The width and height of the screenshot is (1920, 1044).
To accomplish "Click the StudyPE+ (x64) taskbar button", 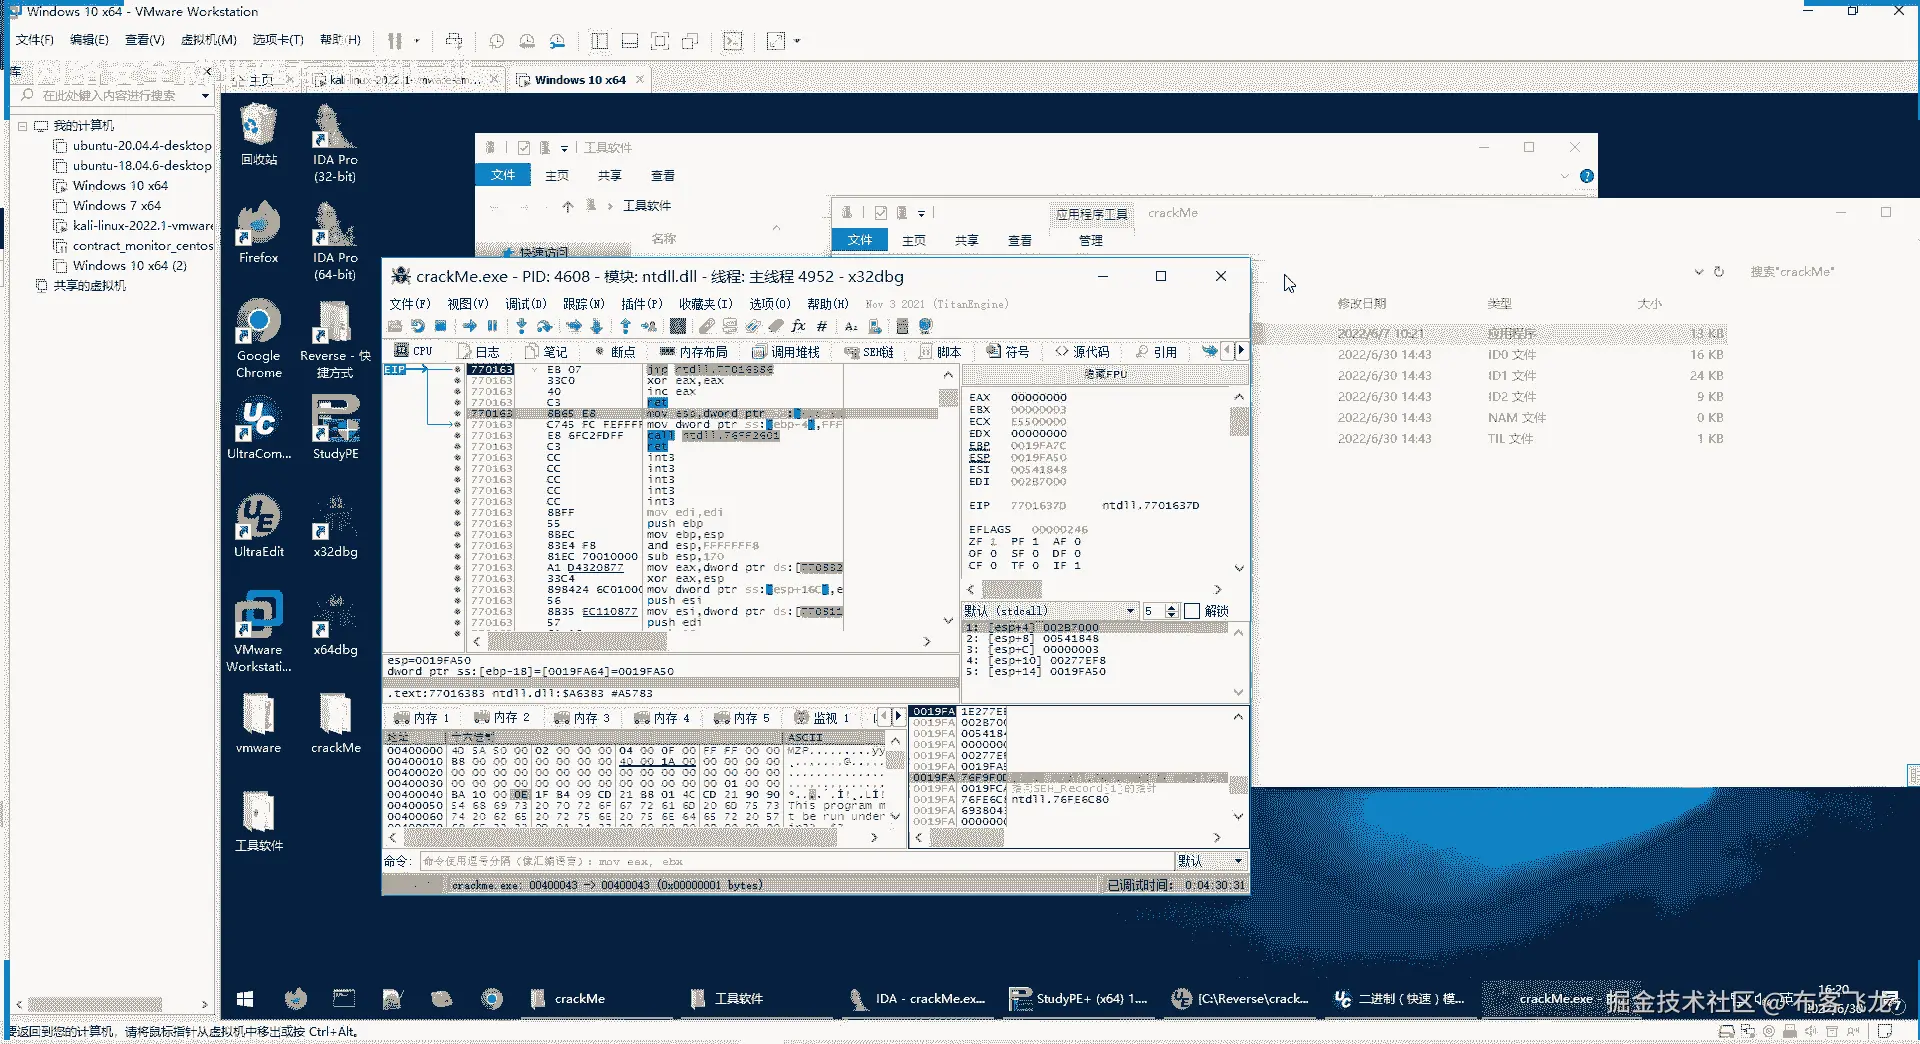I will (1079, 998).
